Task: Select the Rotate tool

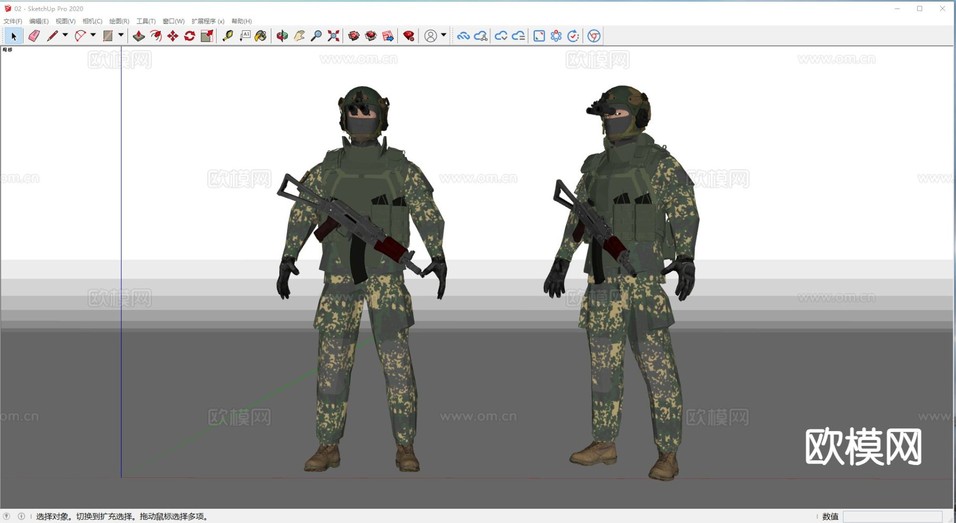Action: 190,36
